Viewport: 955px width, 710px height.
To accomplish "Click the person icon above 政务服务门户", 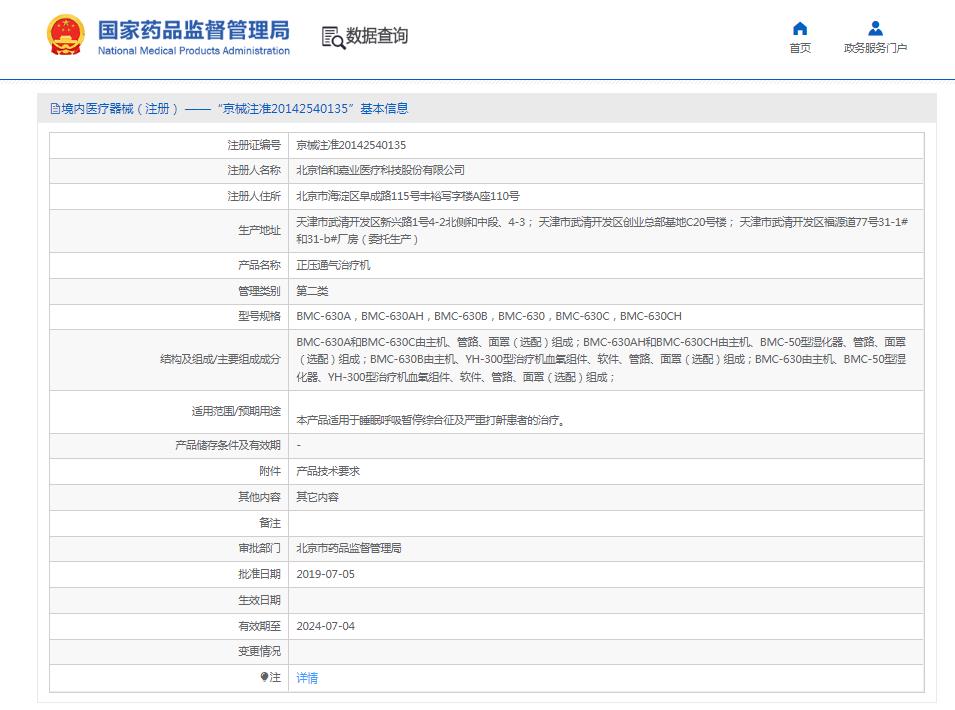I will click(x=873, y=28).
